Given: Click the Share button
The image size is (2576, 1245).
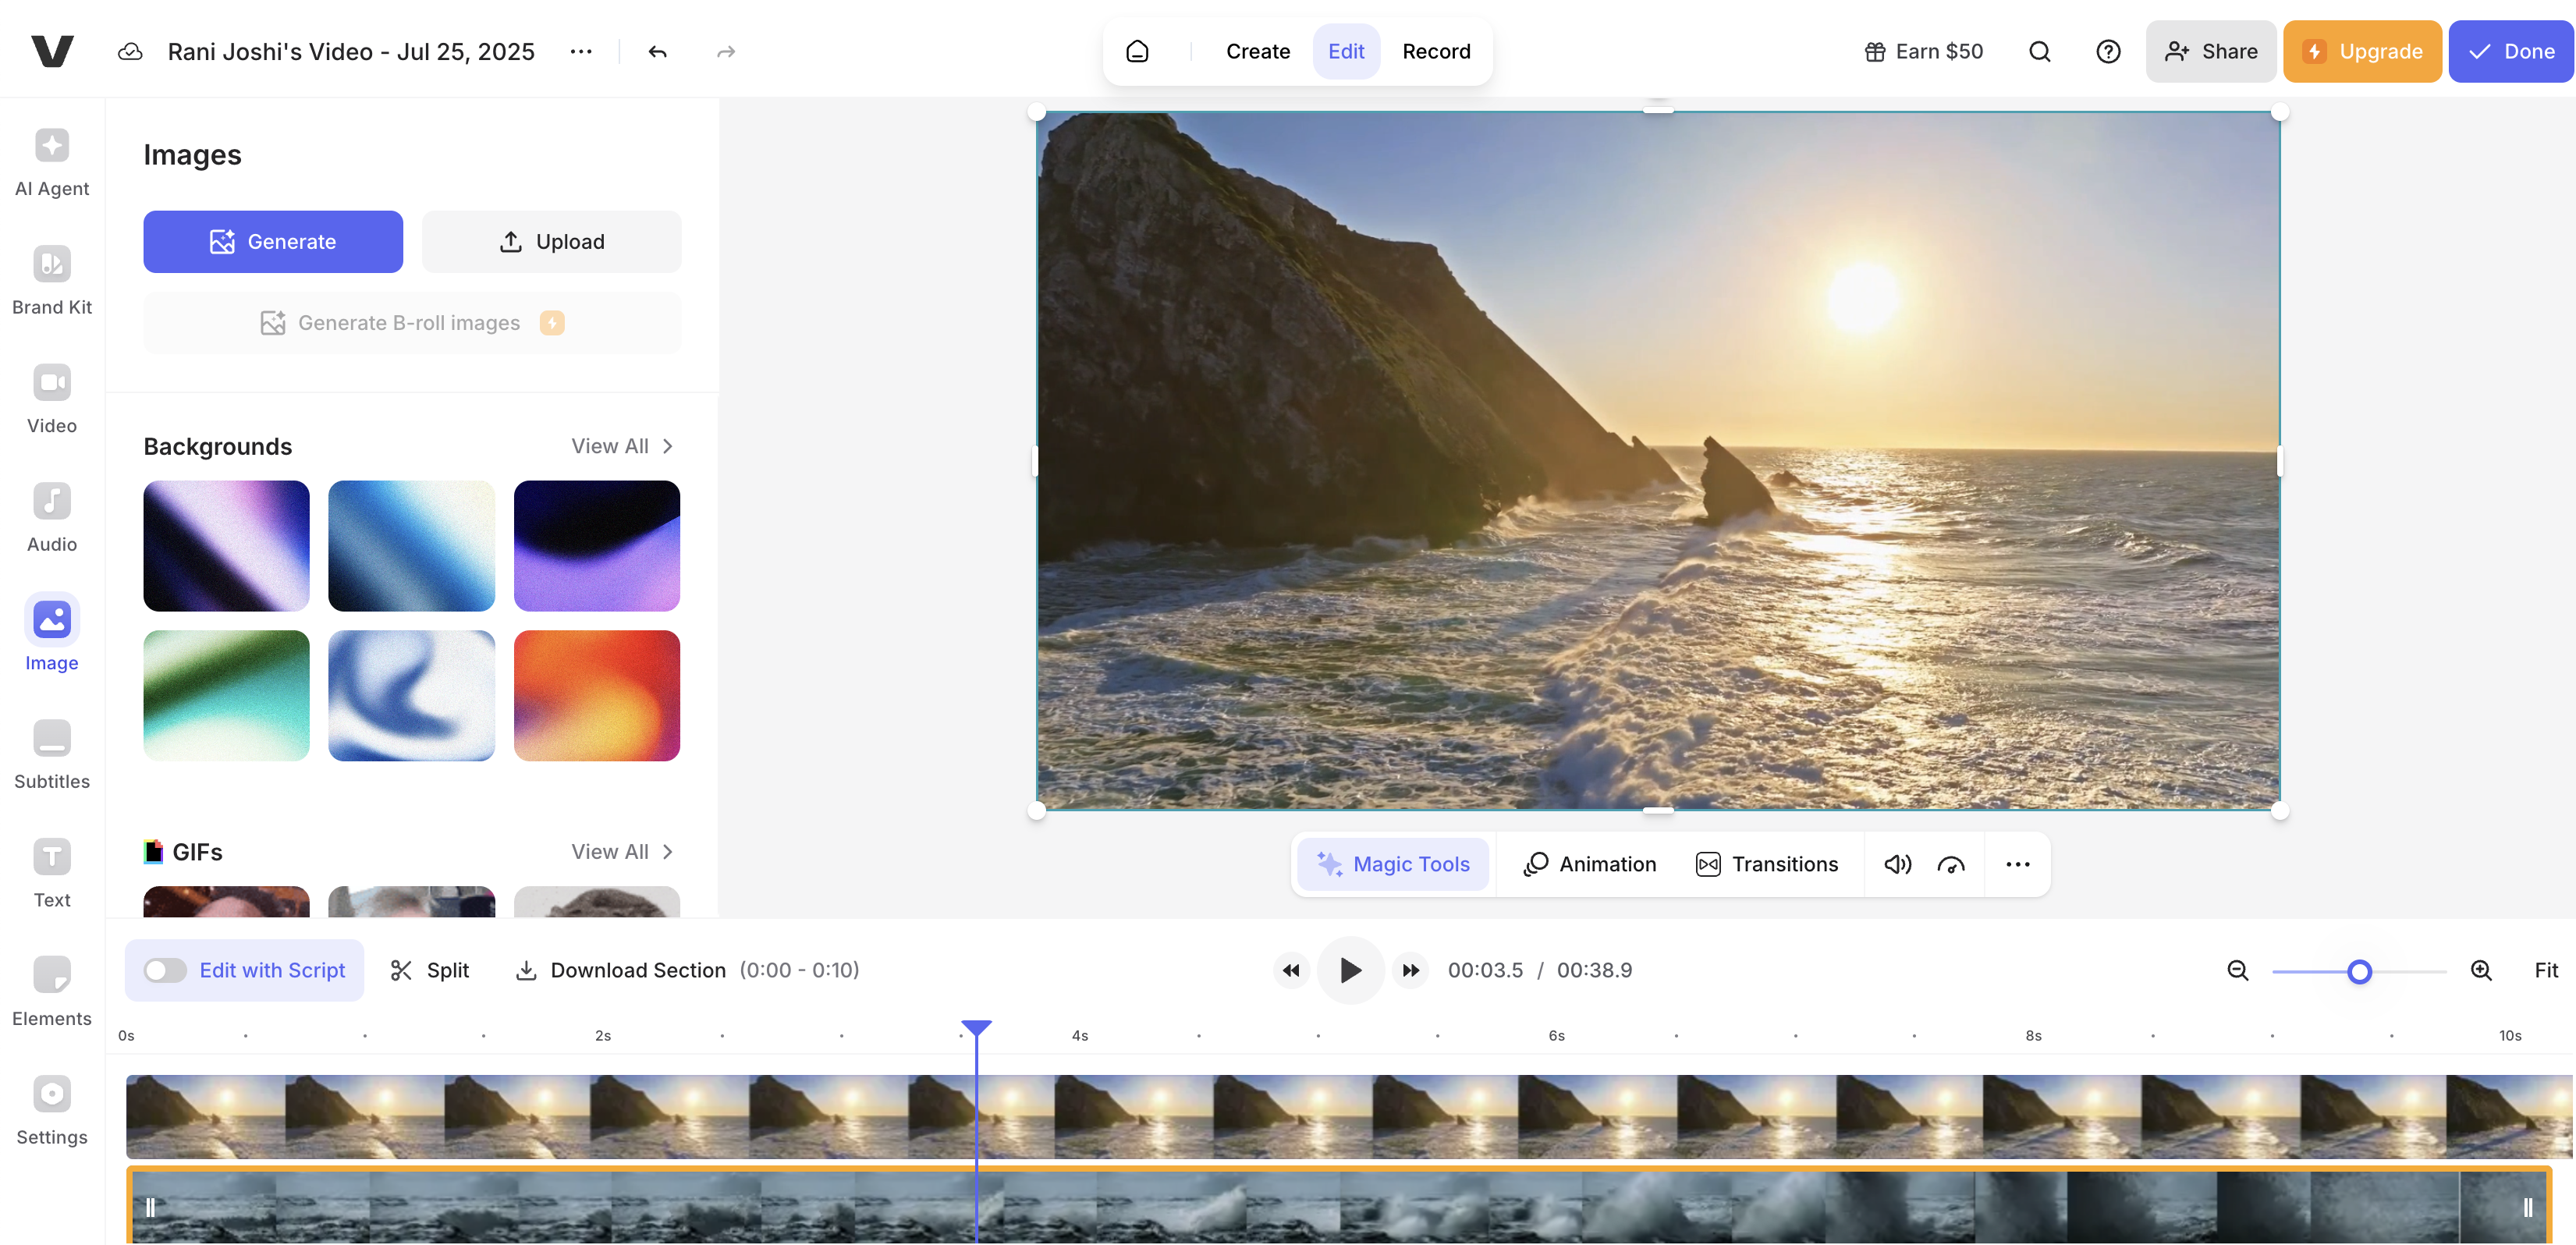Looking at the screenshot, I should [x=2211, y=51].
